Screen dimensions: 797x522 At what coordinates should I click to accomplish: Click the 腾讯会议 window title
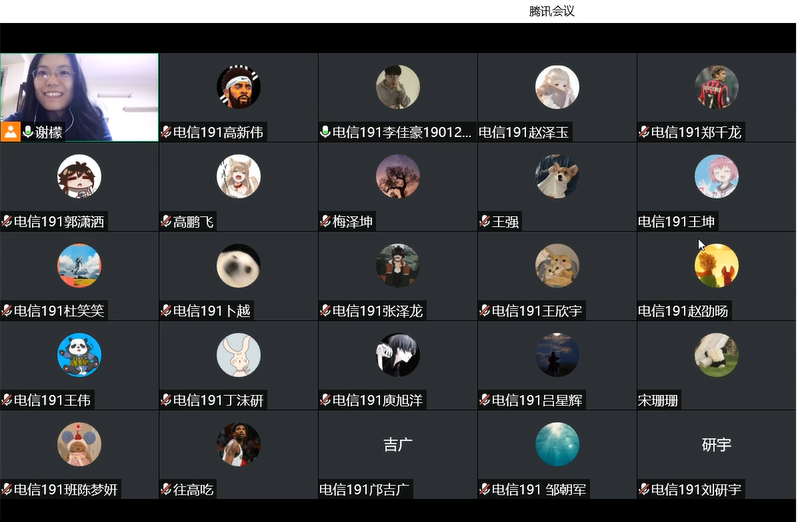pyautogui.click(x=551, y=11)
